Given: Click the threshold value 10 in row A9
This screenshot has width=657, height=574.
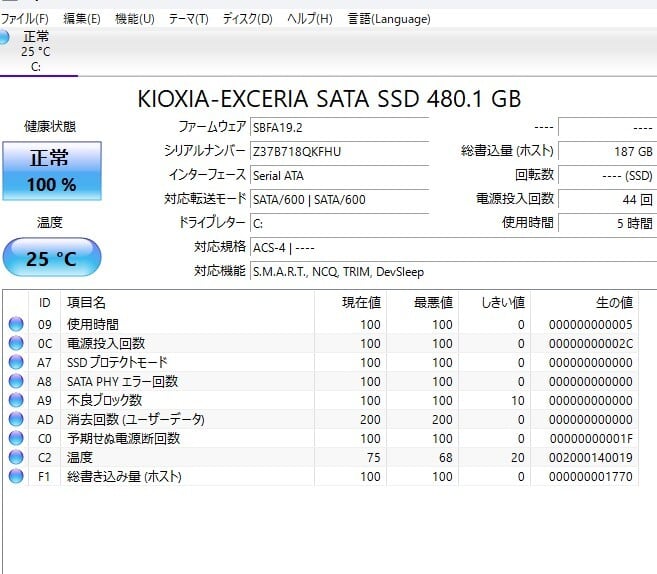Looking at the screenshot, I should click(518, 401).
